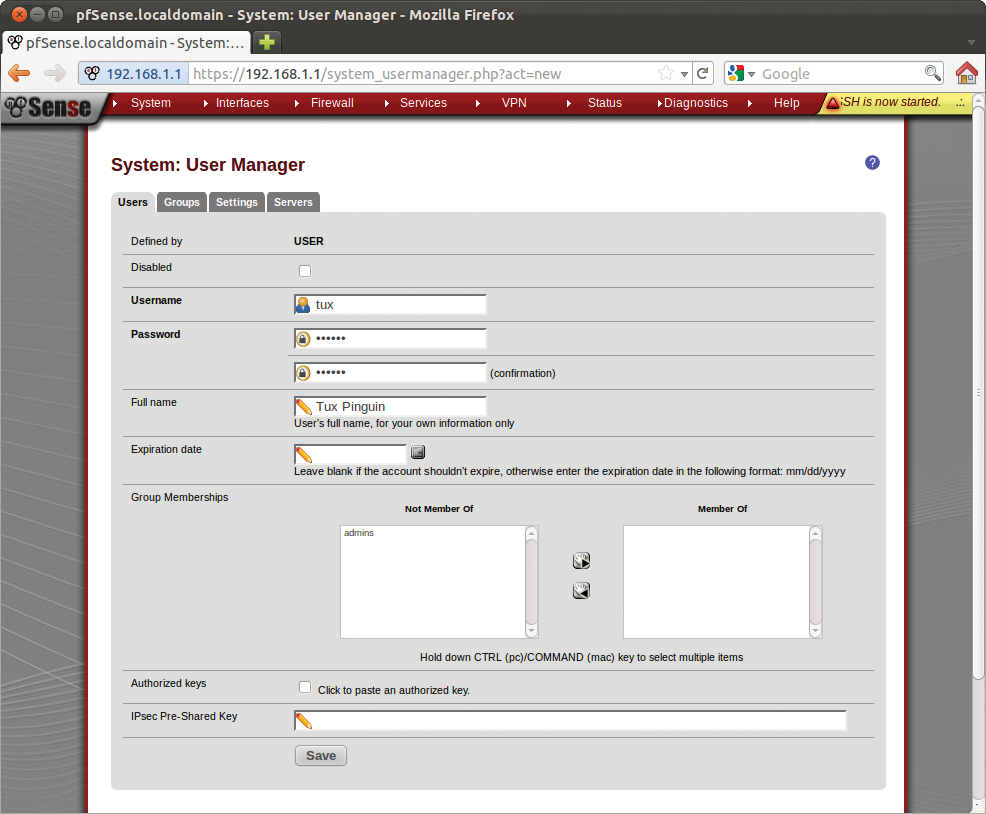The width and height of the screenshot is (986, 814).
Task: Open the Firewall menu
Action: (x=332, y=102)
